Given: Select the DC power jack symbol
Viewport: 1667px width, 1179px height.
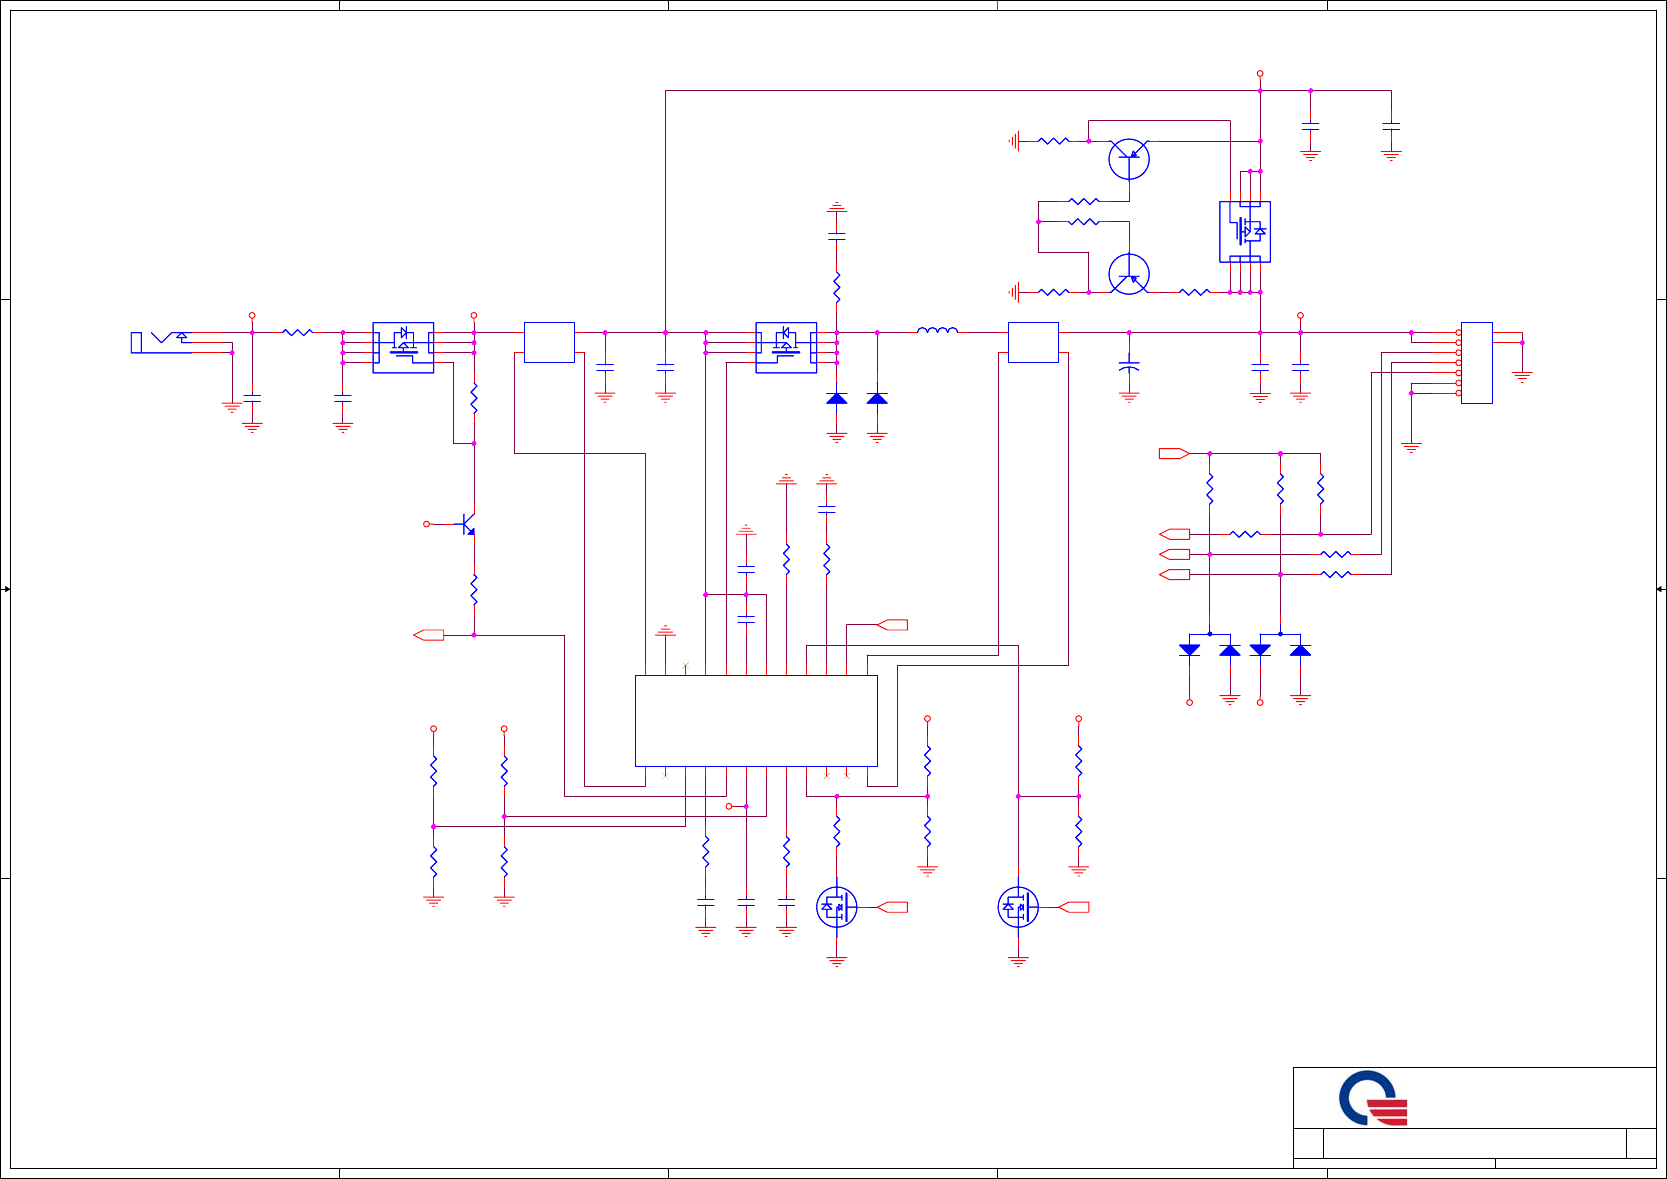Looking at the screenshot, I should point(160,342).
